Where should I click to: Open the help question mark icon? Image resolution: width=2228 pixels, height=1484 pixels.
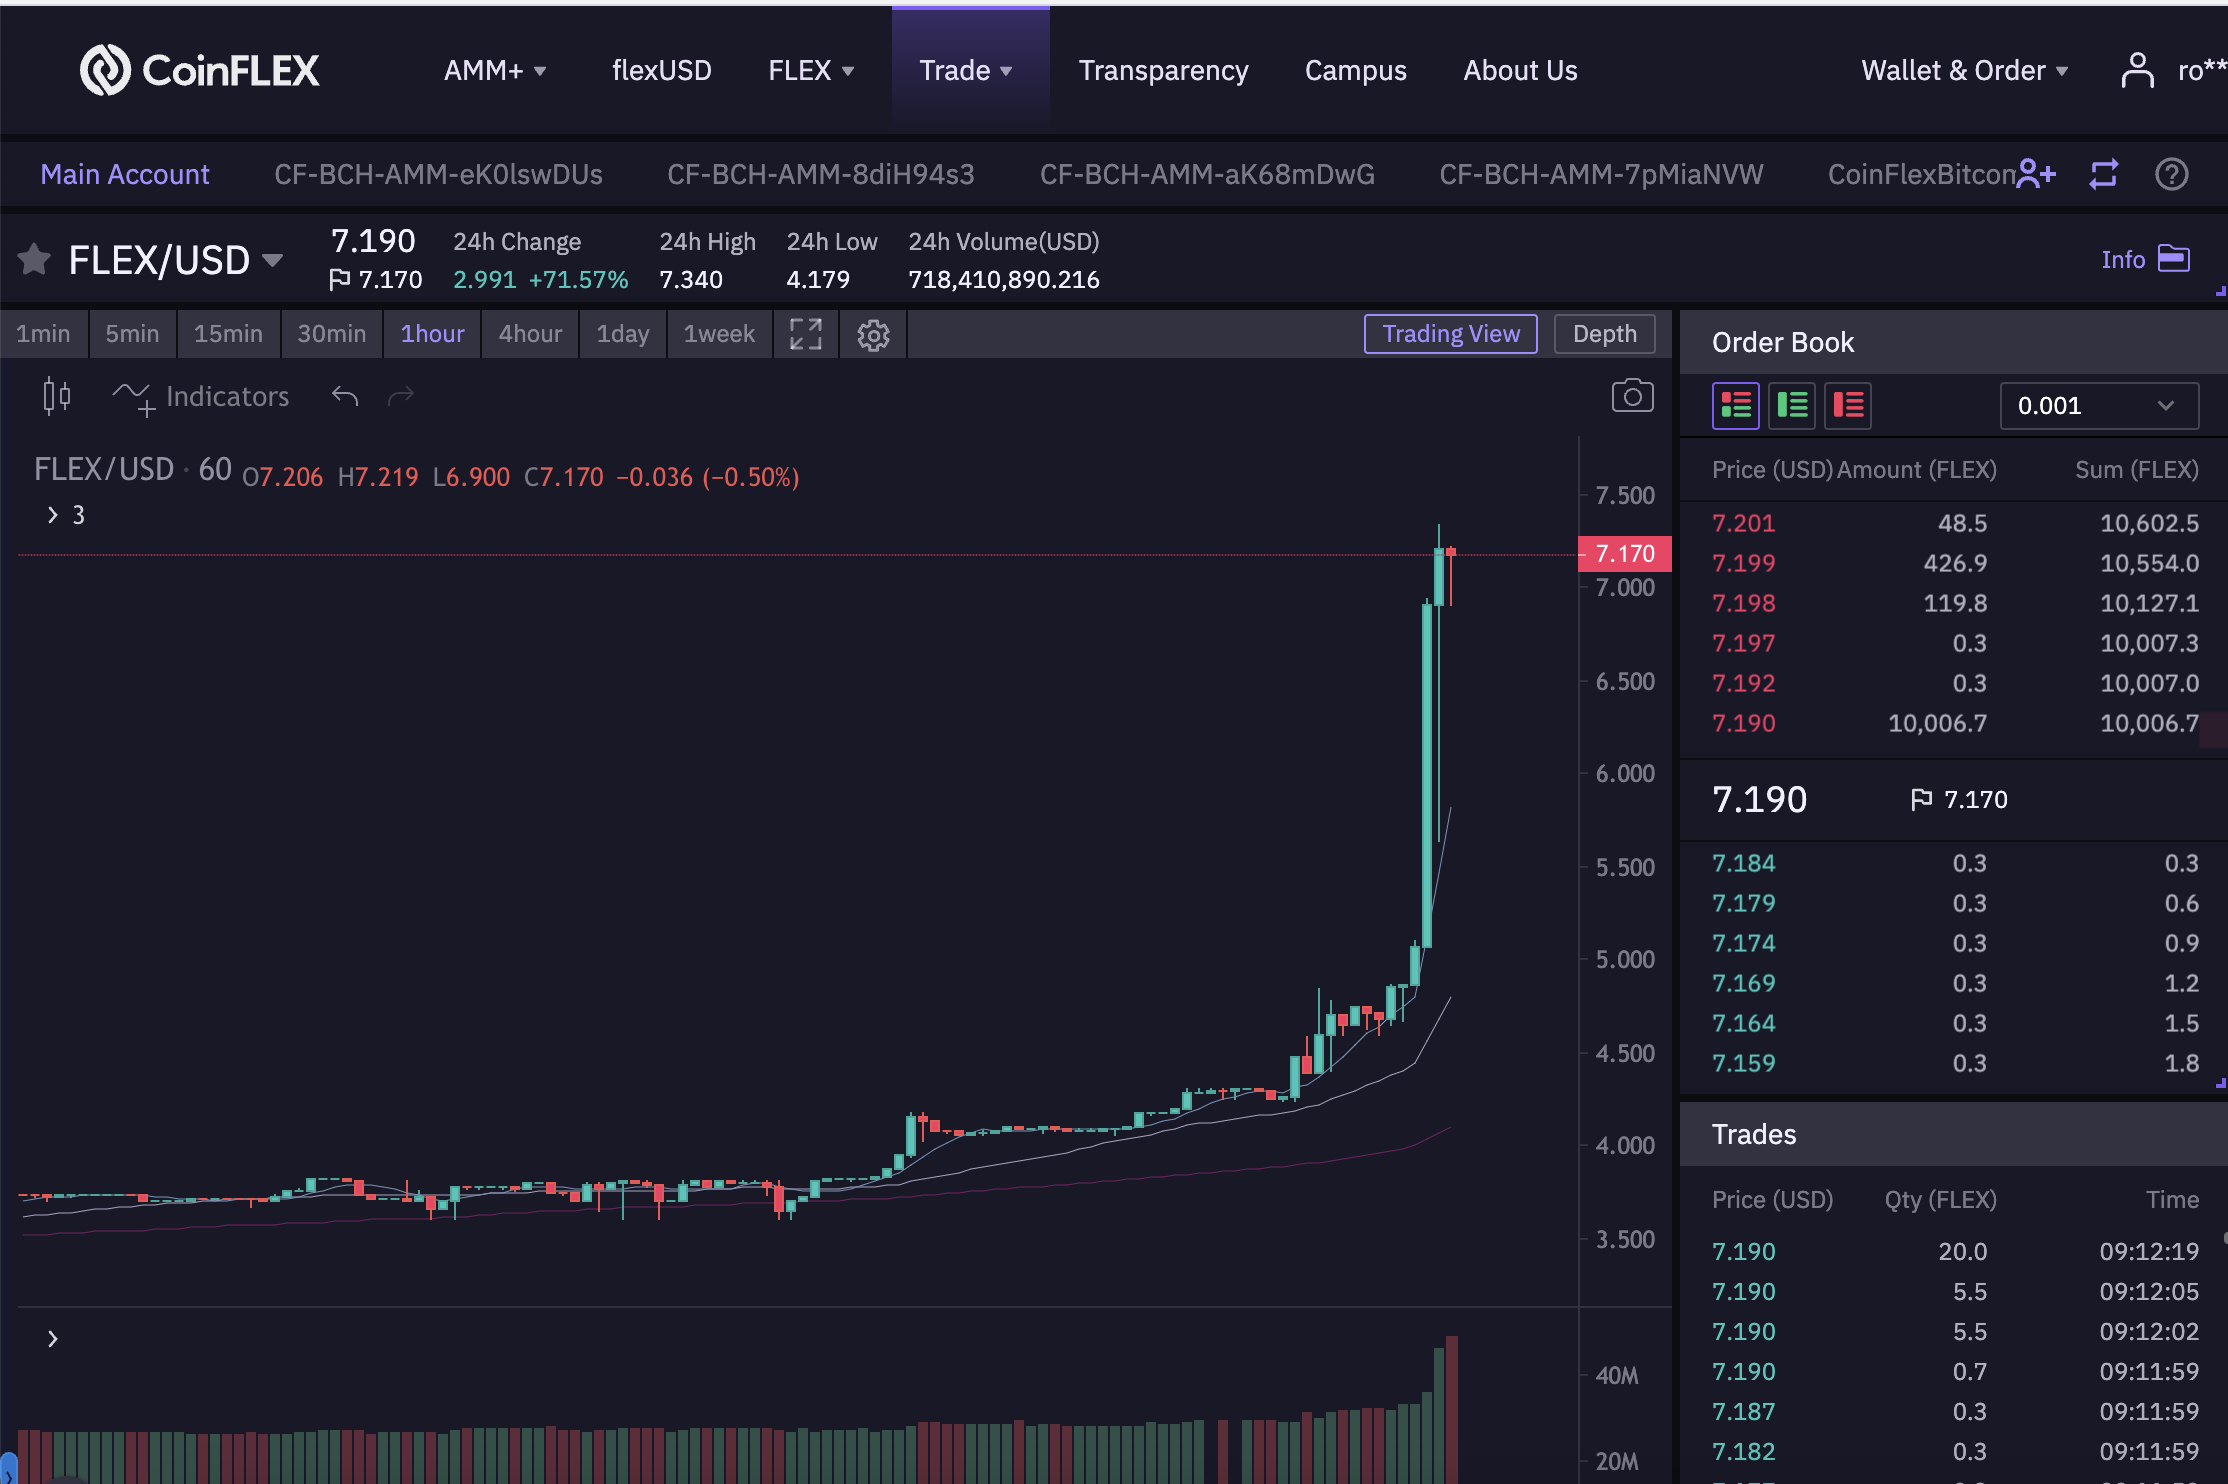(2172, 174)
